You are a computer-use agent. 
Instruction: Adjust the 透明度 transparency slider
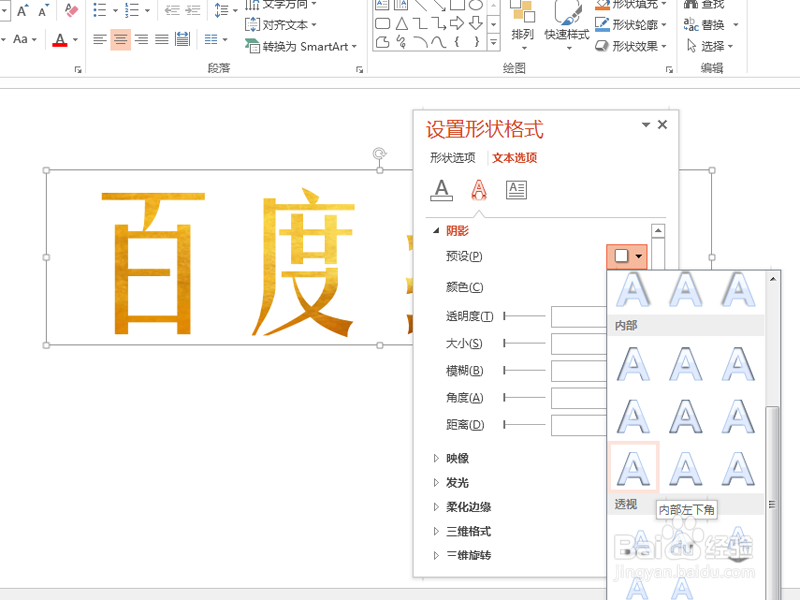pyautogui.click(x=524, y=316)
